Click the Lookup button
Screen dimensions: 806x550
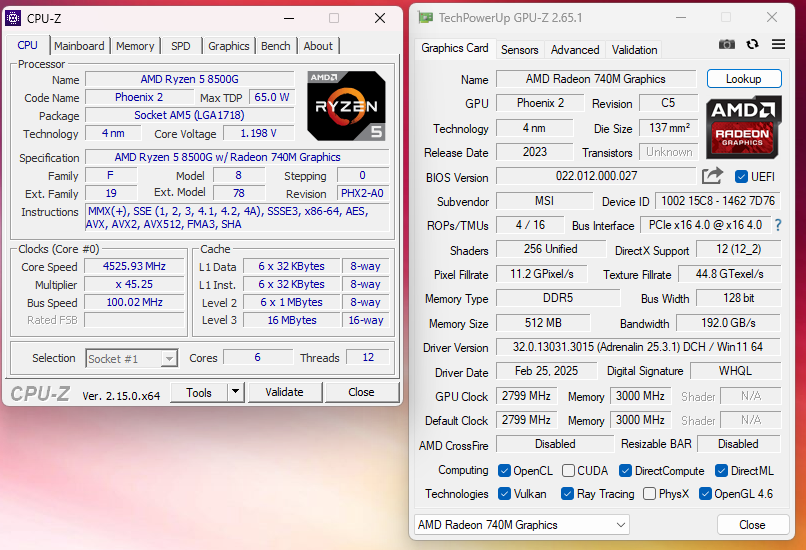tap(744, 79)
